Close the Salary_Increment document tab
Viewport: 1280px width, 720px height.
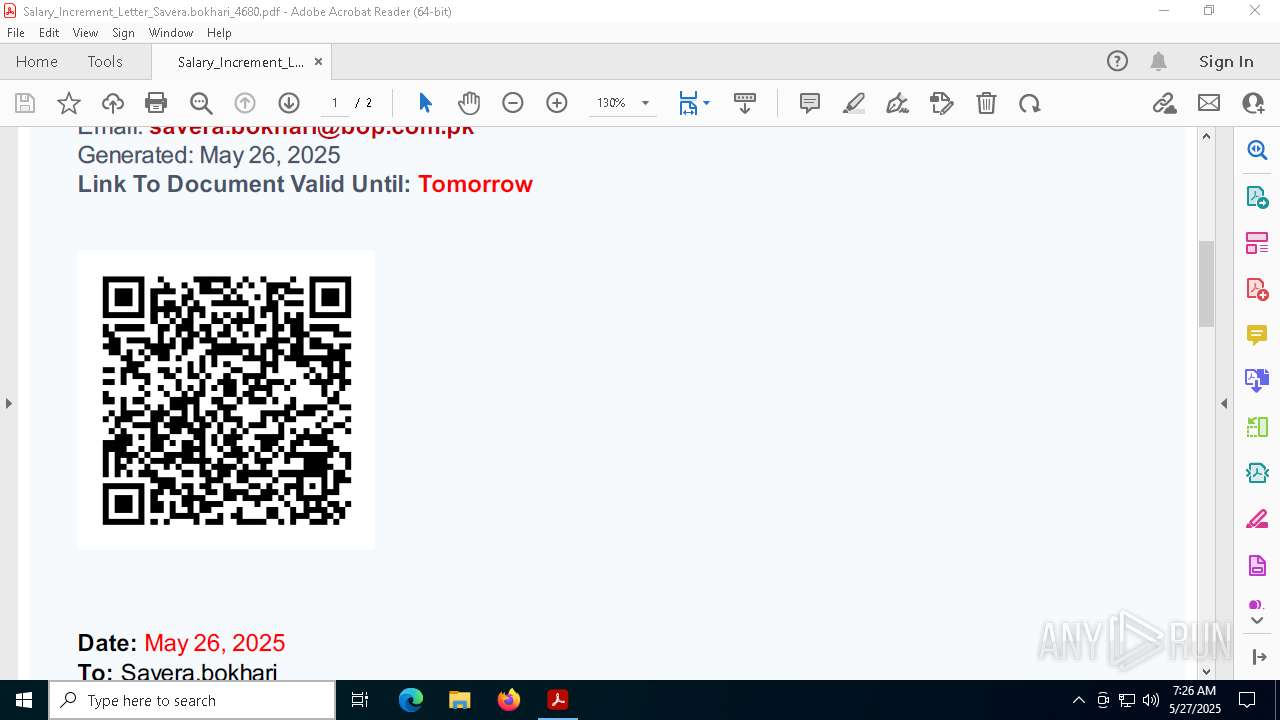point(318,61)
